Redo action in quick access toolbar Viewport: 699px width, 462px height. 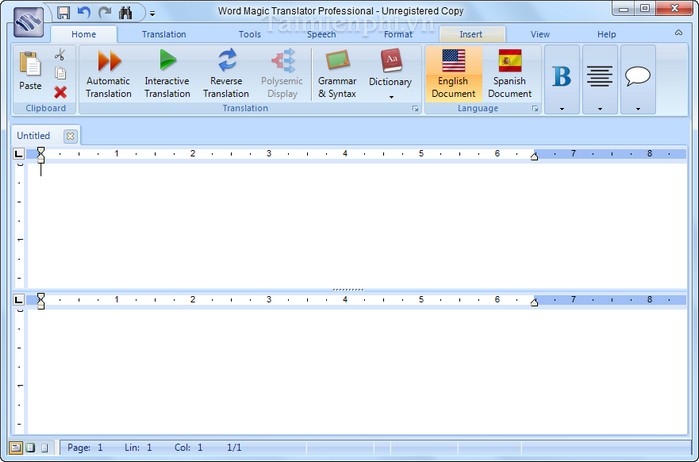point(105,12)
